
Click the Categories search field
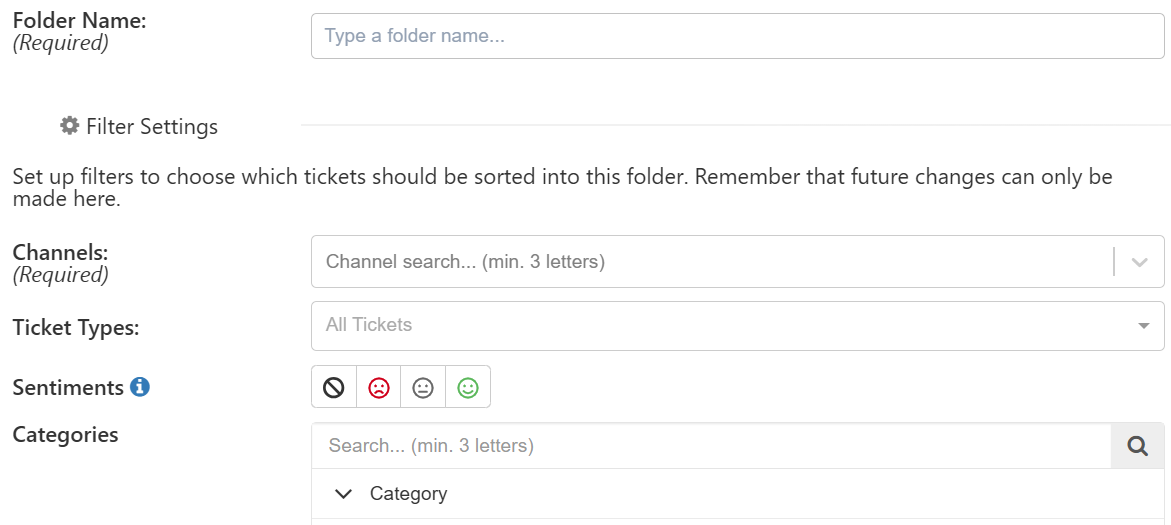711,446
